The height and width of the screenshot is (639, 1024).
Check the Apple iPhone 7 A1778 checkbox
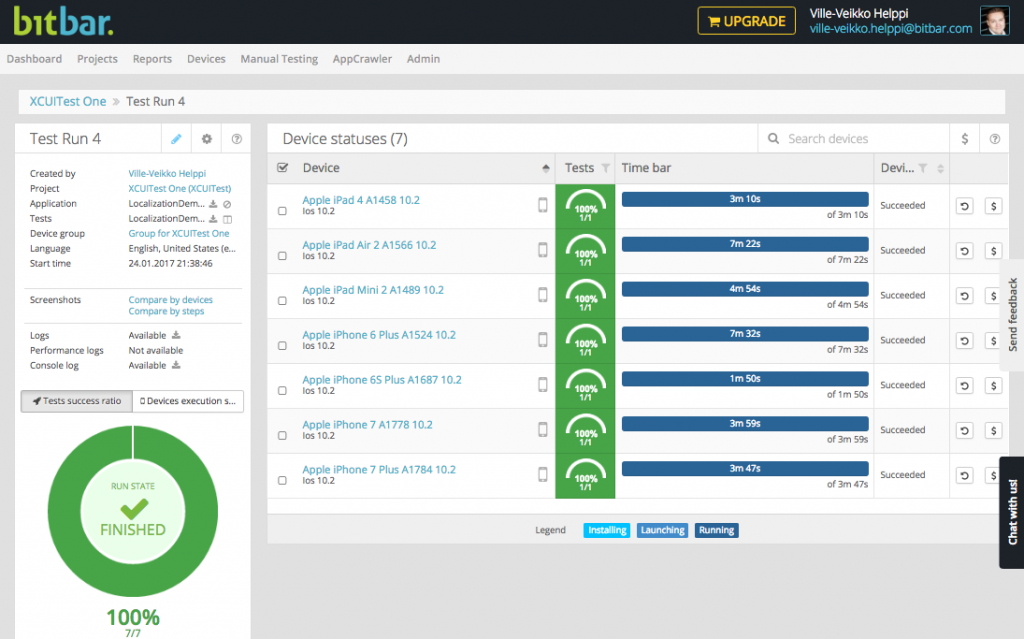pyautogui.click(x=282, y=436)
